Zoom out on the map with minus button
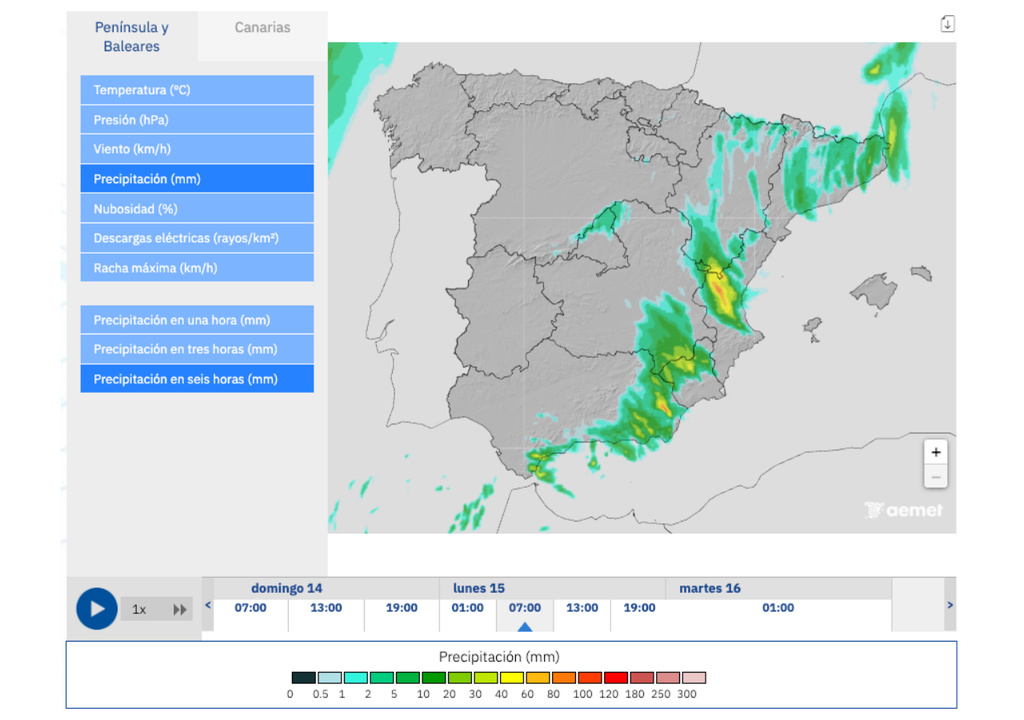The image size is (1024, 720). 935,477
